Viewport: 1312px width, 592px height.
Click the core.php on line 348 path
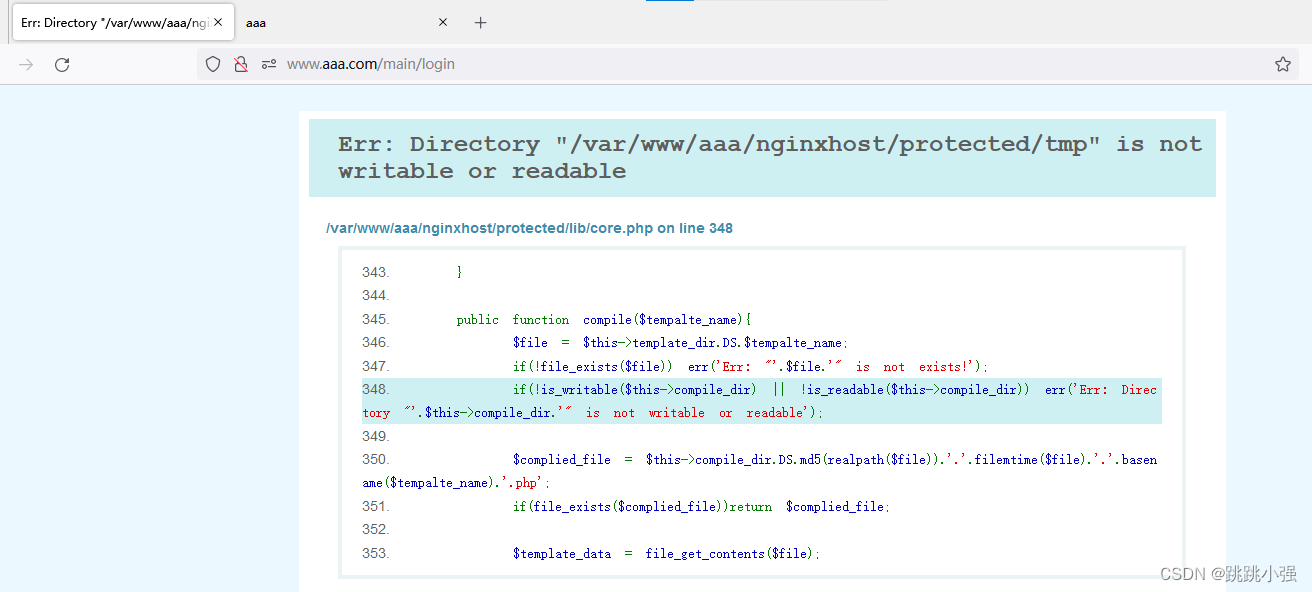[529, 228]
